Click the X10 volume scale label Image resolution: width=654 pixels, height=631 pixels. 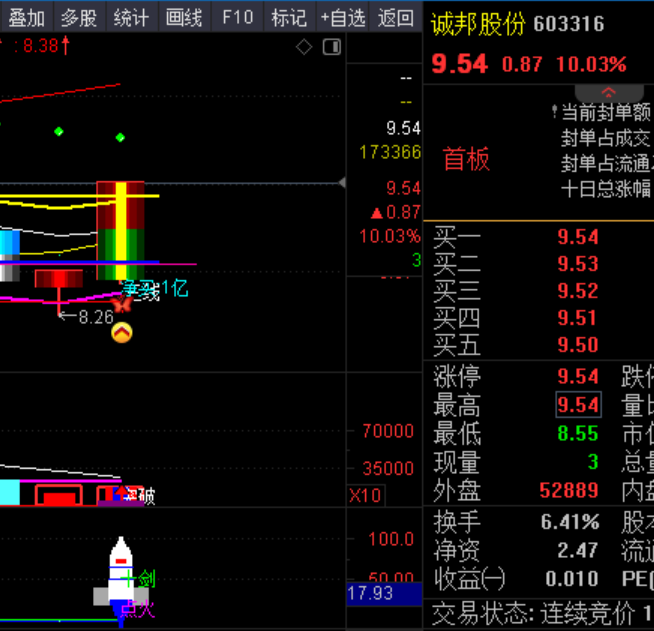pyautogui.click(x=365, y=496)
